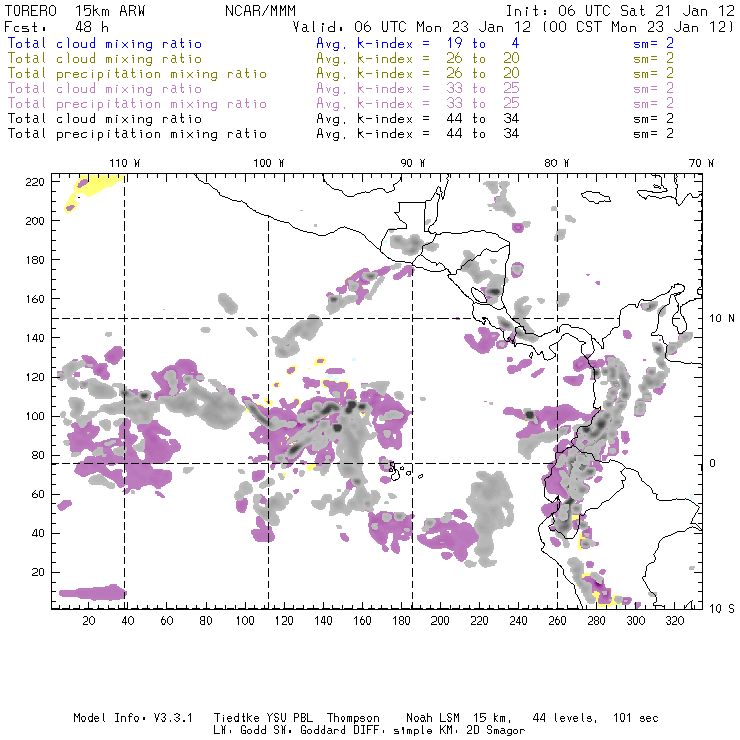The image size is (740, 740).
Task: Click the 'YSU PBL' scheme name
Action: (288, 718)
